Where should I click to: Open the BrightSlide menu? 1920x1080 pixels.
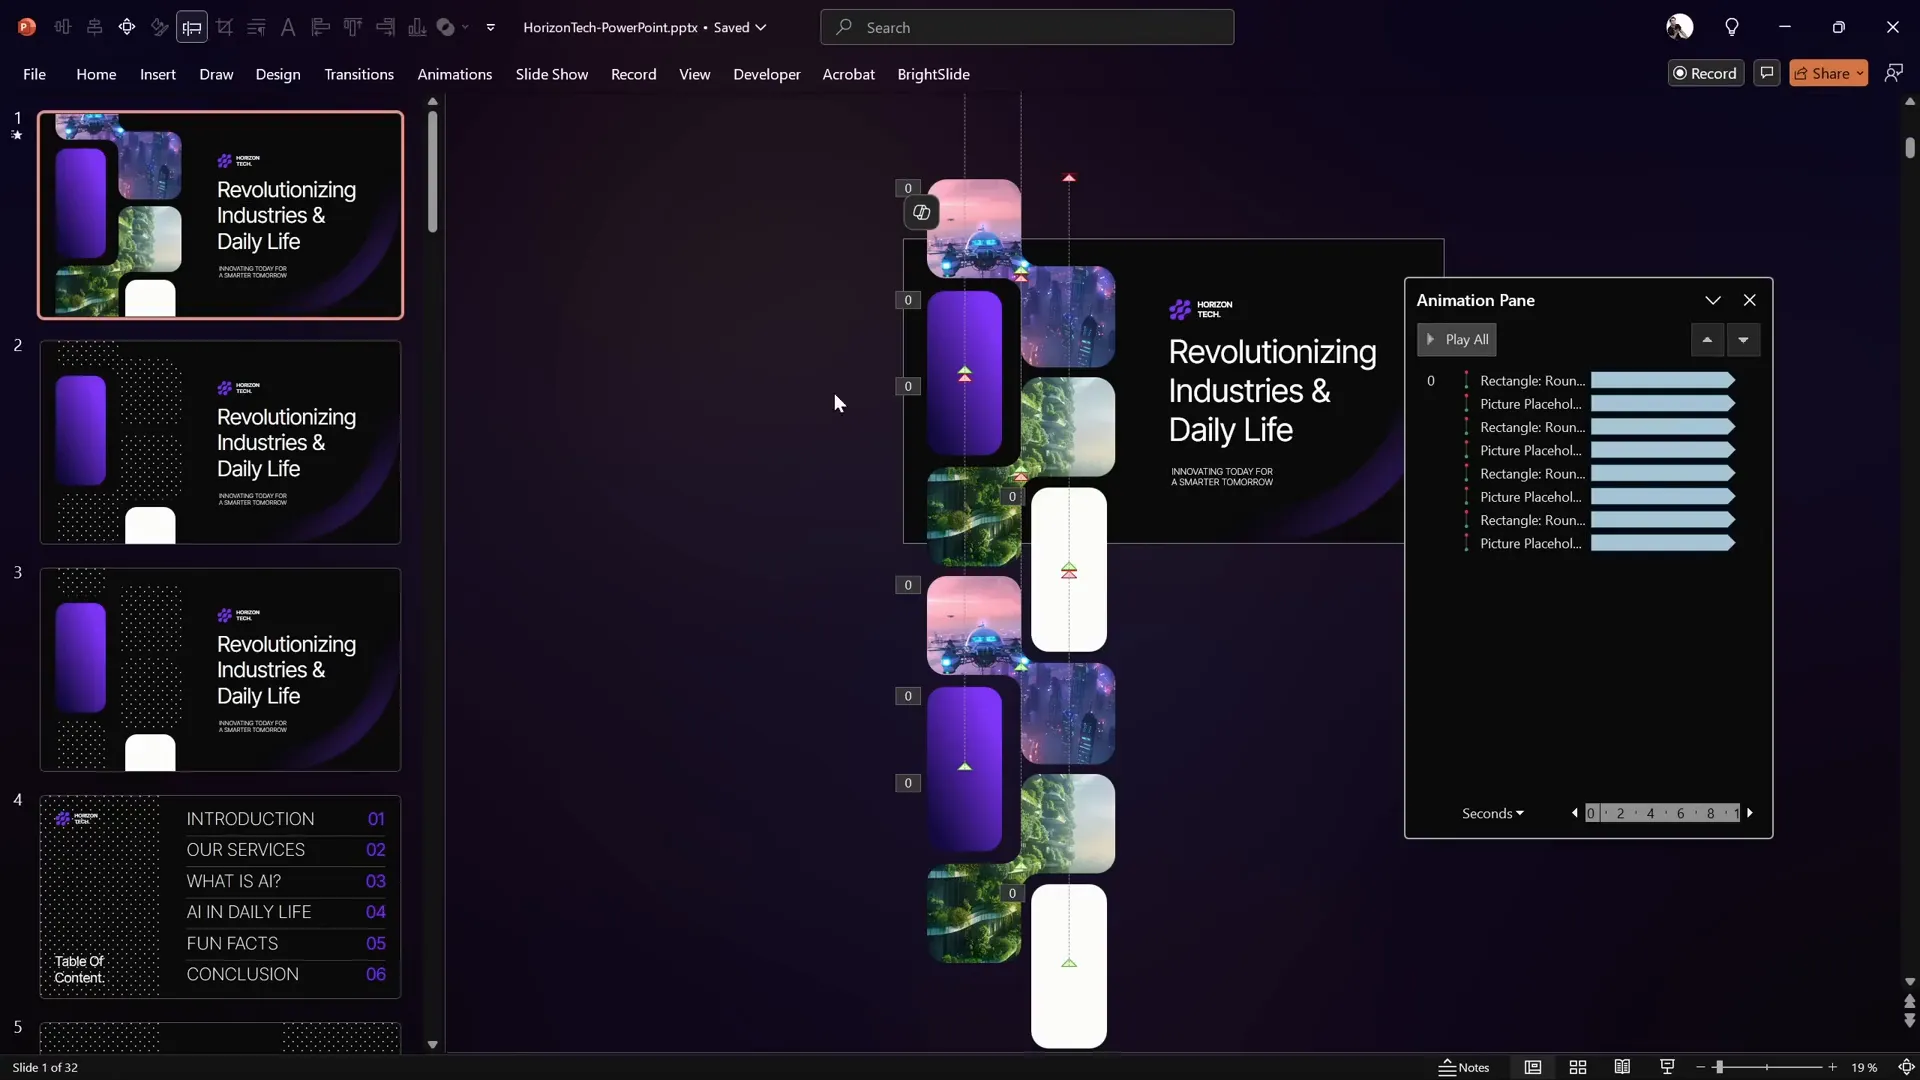tap(934, 74)
